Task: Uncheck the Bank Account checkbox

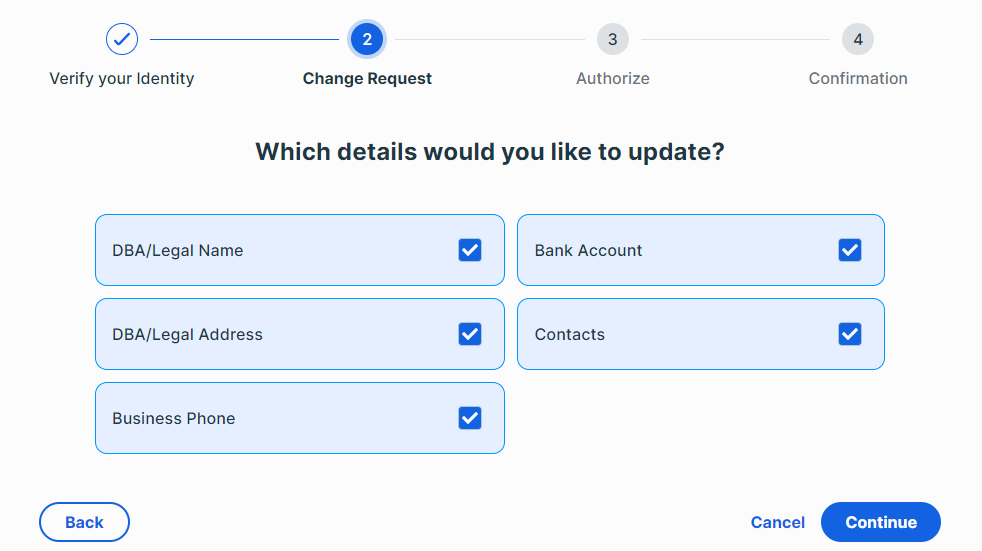Action: 850,250
